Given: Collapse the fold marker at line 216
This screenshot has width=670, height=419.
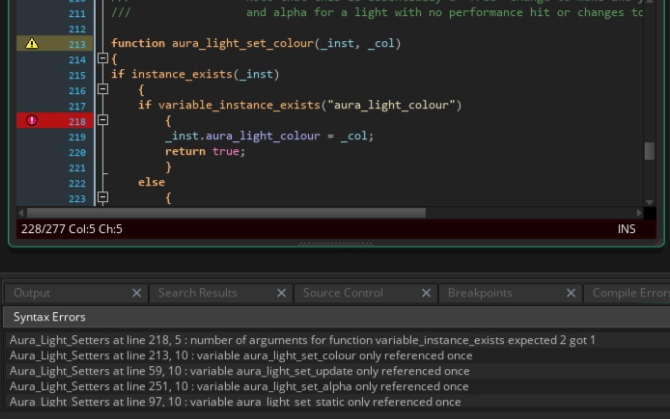Looking at the screenshot, I should tap(102, 90).
